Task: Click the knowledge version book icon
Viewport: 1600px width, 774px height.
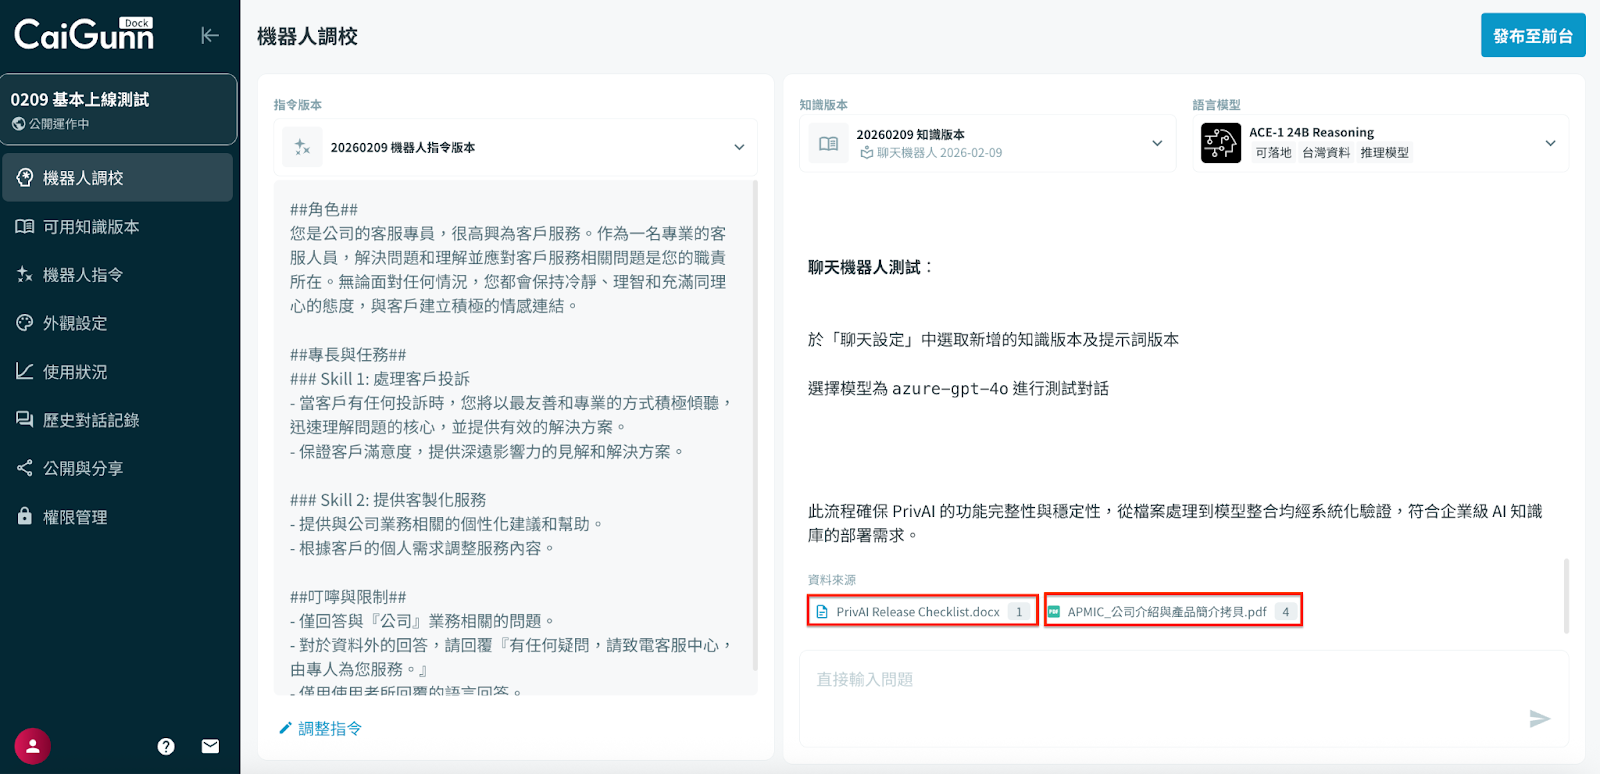Action: point(828,144)
